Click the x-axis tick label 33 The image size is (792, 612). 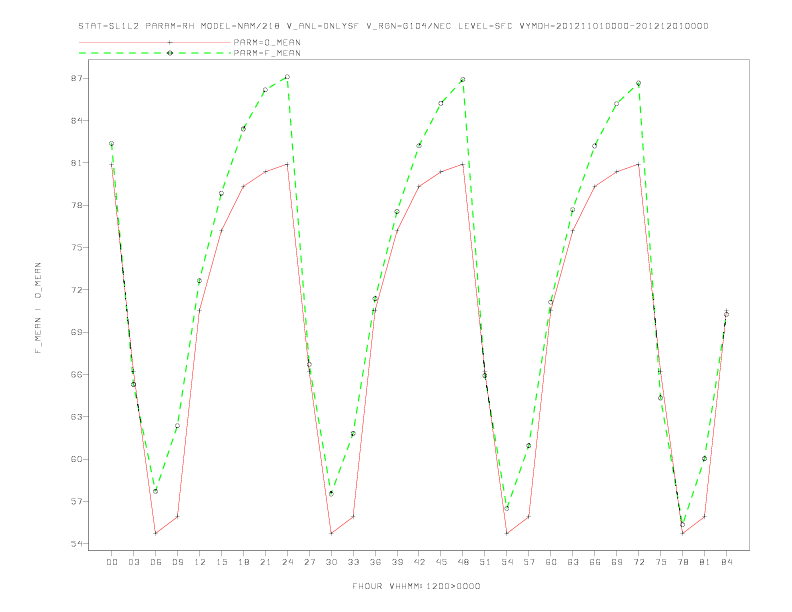click(353, 562)
